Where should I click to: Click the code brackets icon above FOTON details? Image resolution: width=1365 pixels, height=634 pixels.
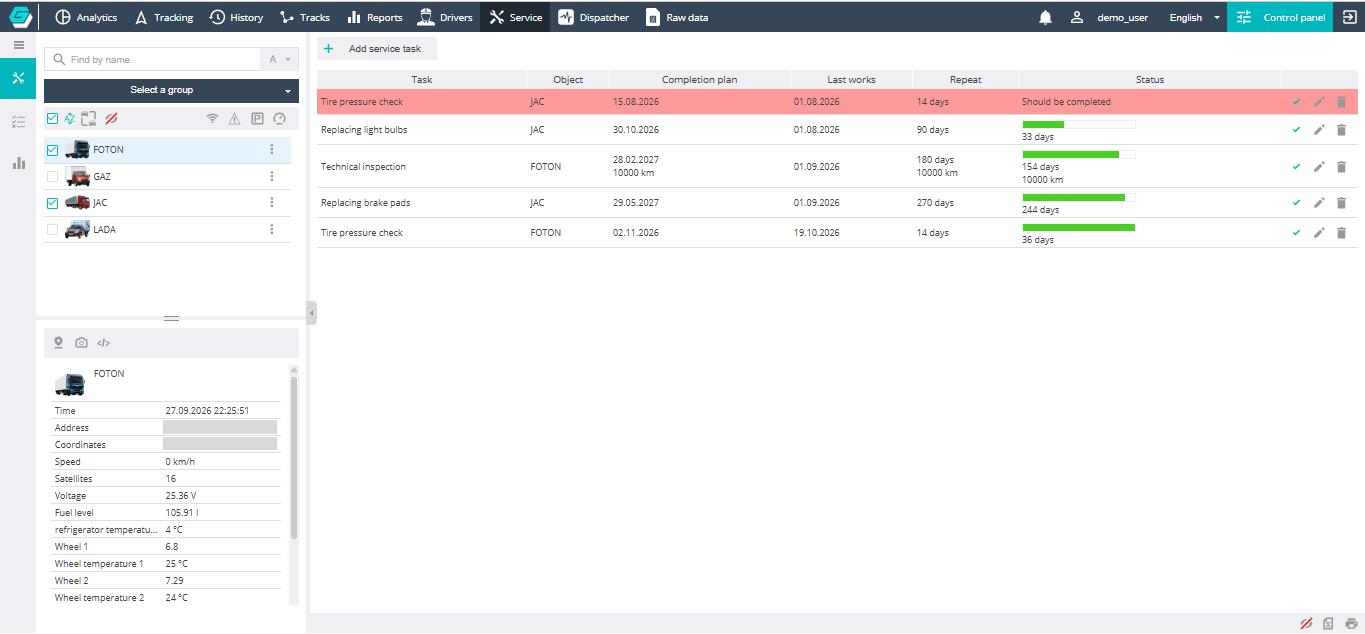(103, 343)
